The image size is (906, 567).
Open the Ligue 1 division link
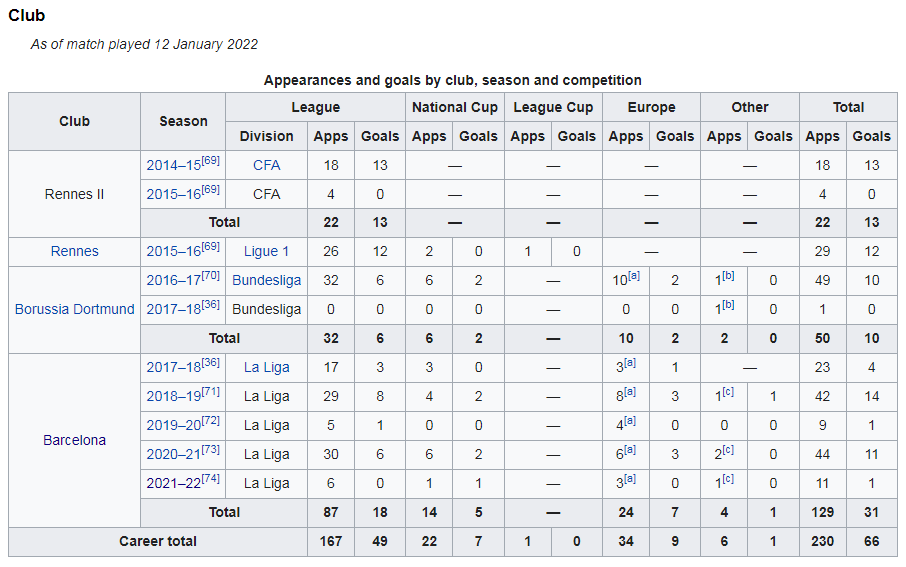[x=266, y=251]
